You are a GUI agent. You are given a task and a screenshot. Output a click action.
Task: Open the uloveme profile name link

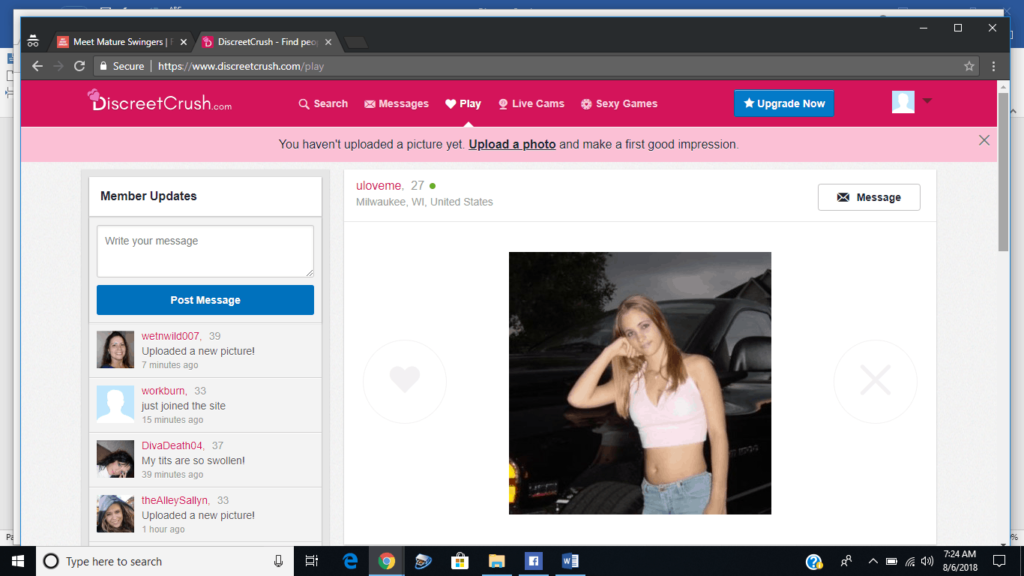click(x=379, y=185)
